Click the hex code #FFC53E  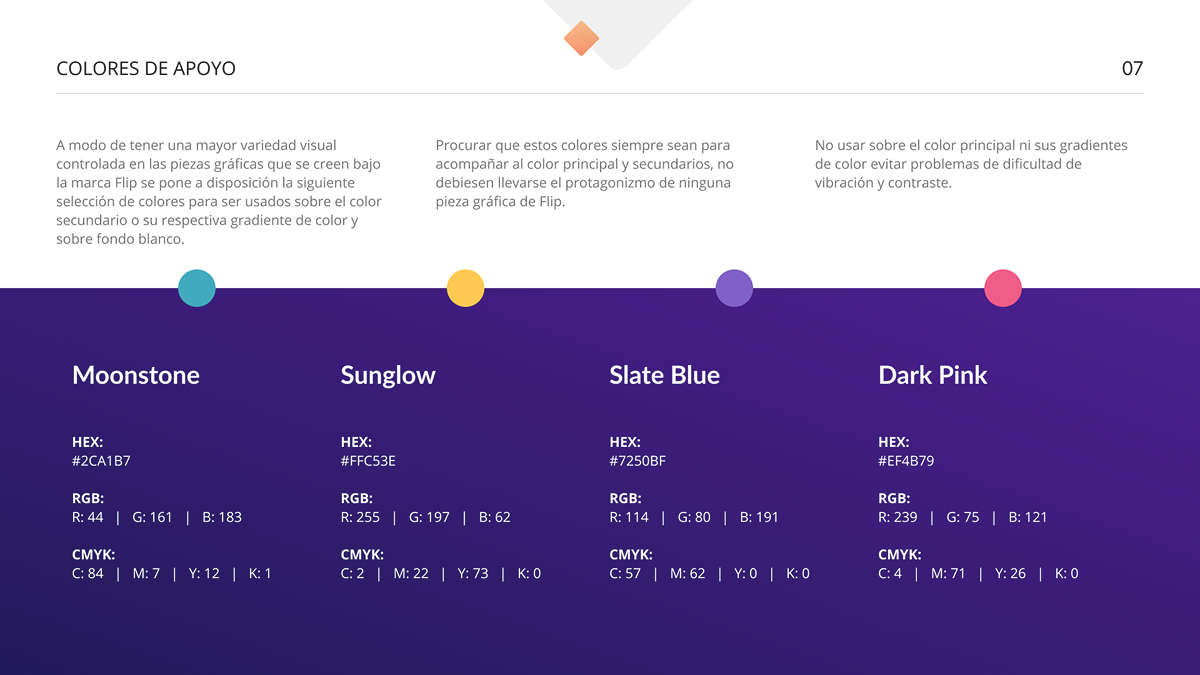point(368,461)
